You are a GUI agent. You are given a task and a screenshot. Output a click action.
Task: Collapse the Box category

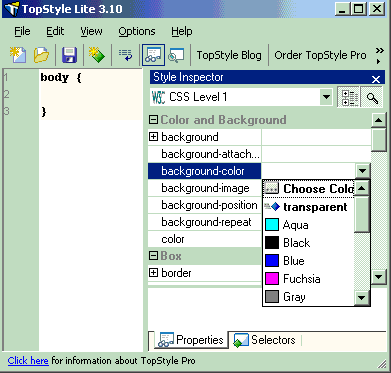[x=153, y=256]
